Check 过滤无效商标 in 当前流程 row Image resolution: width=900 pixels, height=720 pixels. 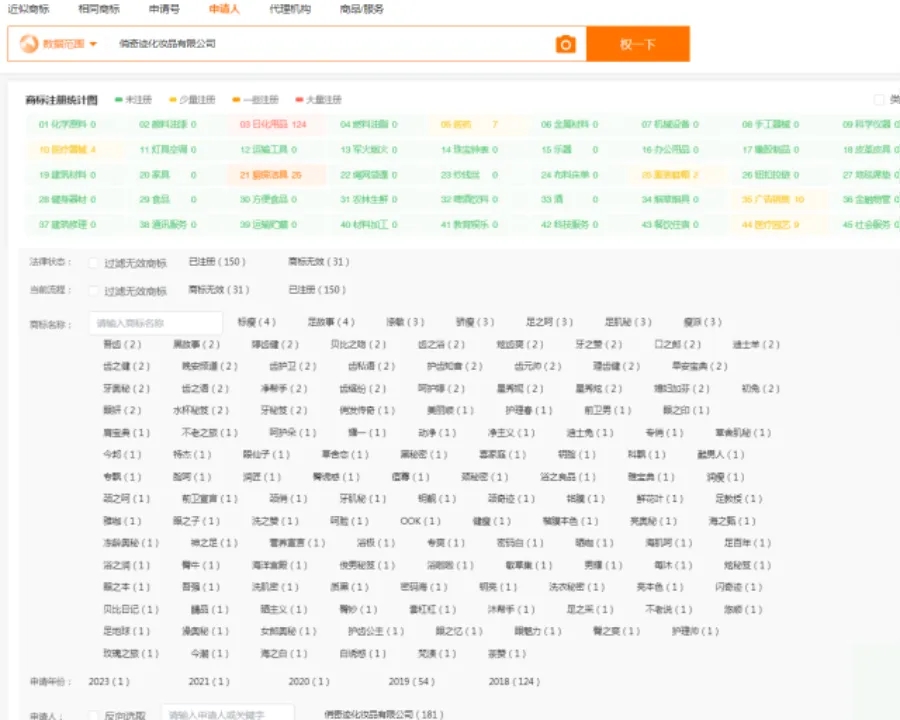coord(95,291)
